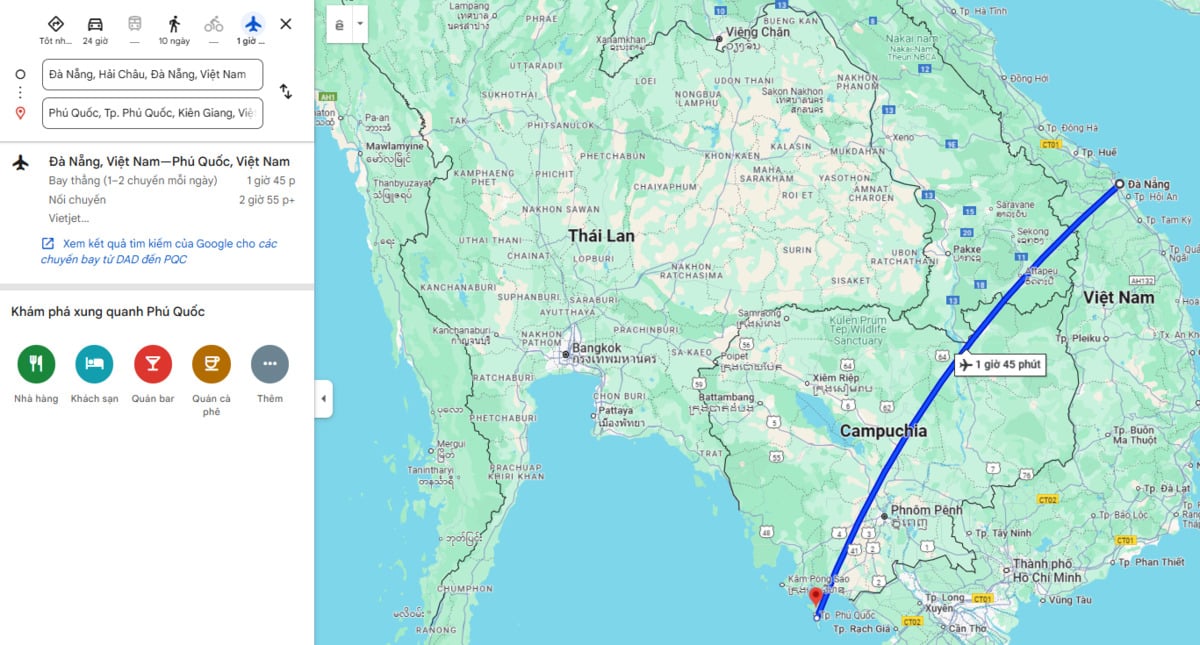
Task: Open Google flight results DAD to PQC link
Action: coord(159,251)
